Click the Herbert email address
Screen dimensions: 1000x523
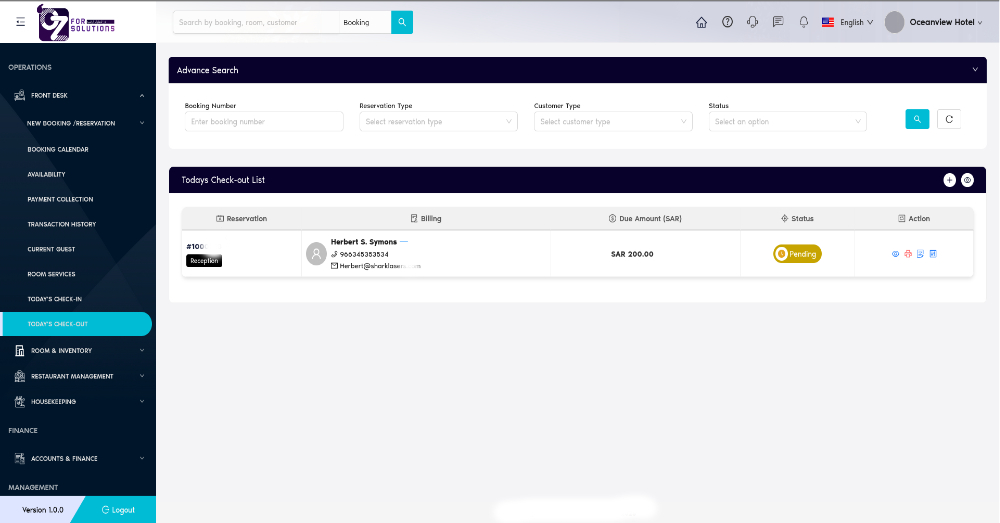(380, 266)
